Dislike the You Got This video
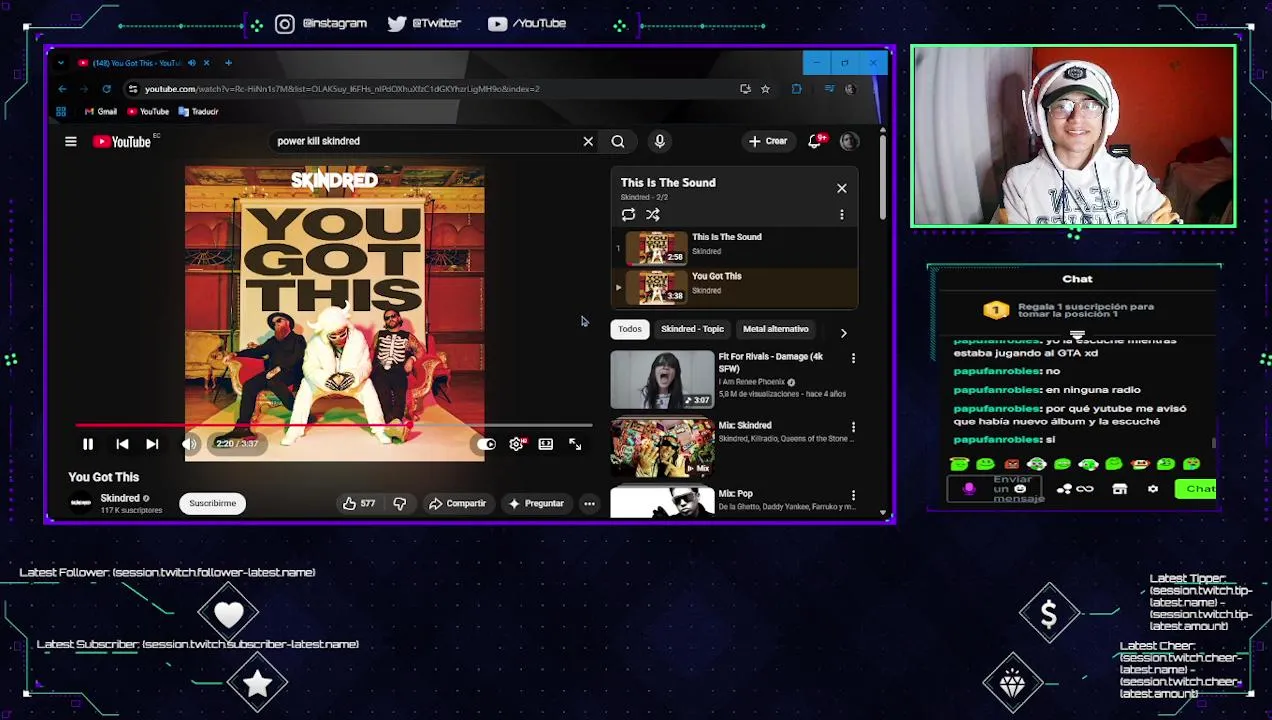This screenshot has height=720, width=1272. [x=399, y=504]
